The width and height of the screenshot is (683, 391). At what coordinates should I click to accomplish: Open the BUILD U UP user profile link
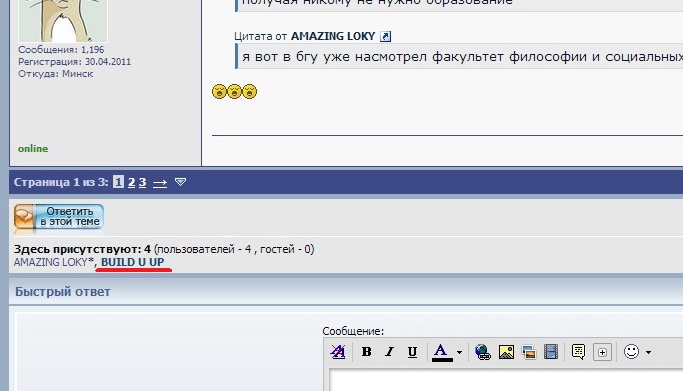click(x=132, y=262)
